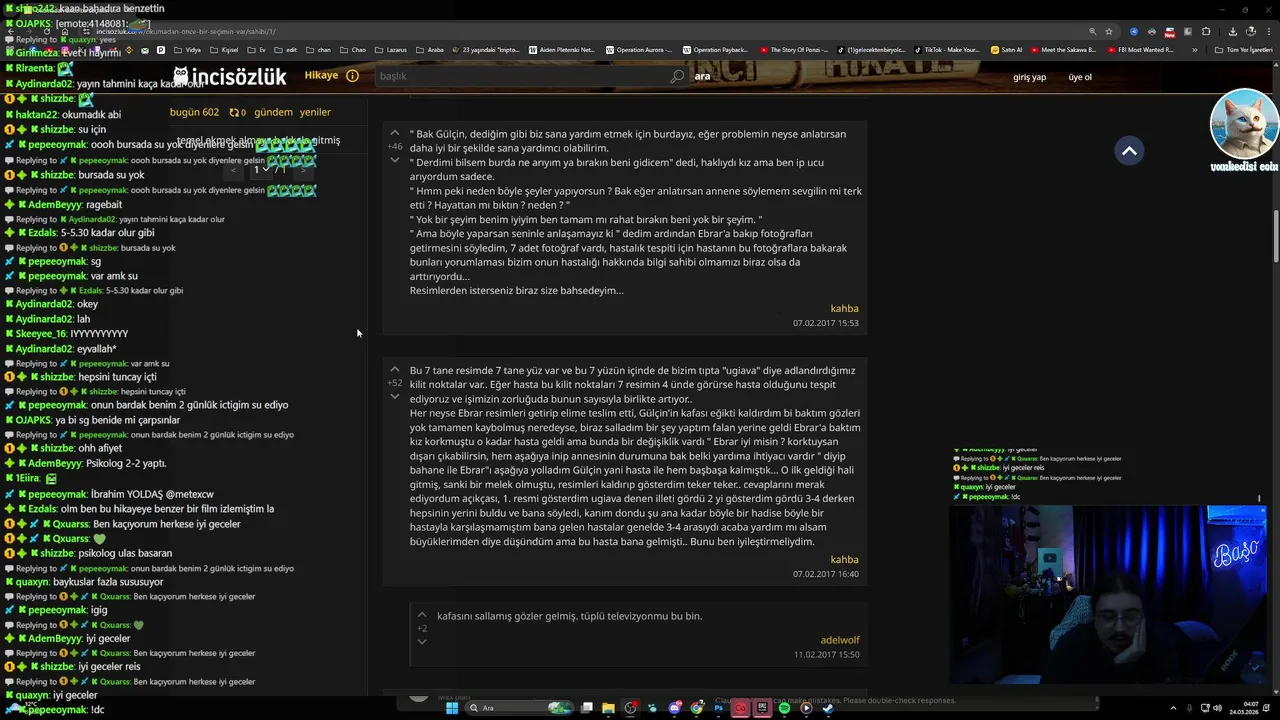The height and width of the screenshot is (720, 1280).
Task: Open Spotify from the taskbar
Action: [x=784, y=708]
